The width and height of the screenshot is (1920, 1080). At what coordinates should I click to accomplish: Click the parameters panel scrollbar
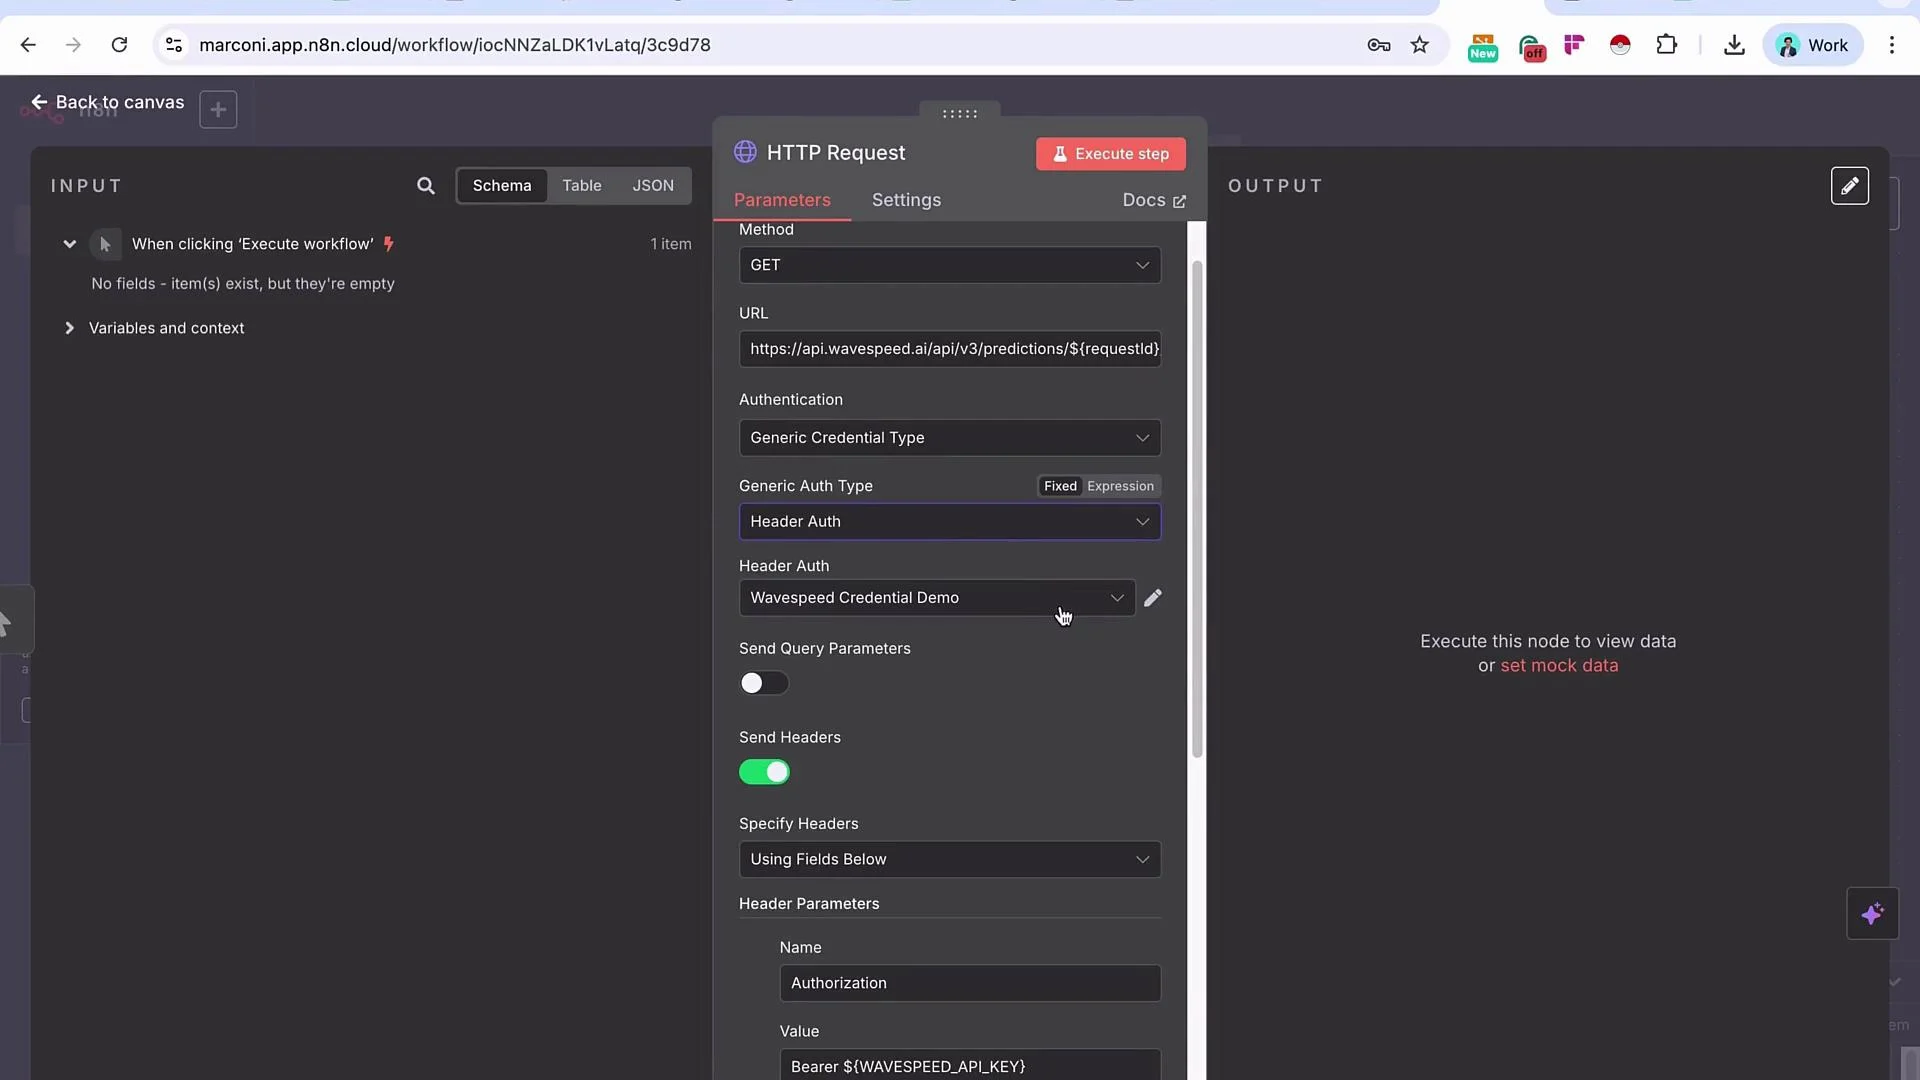tap(1197, 510)
